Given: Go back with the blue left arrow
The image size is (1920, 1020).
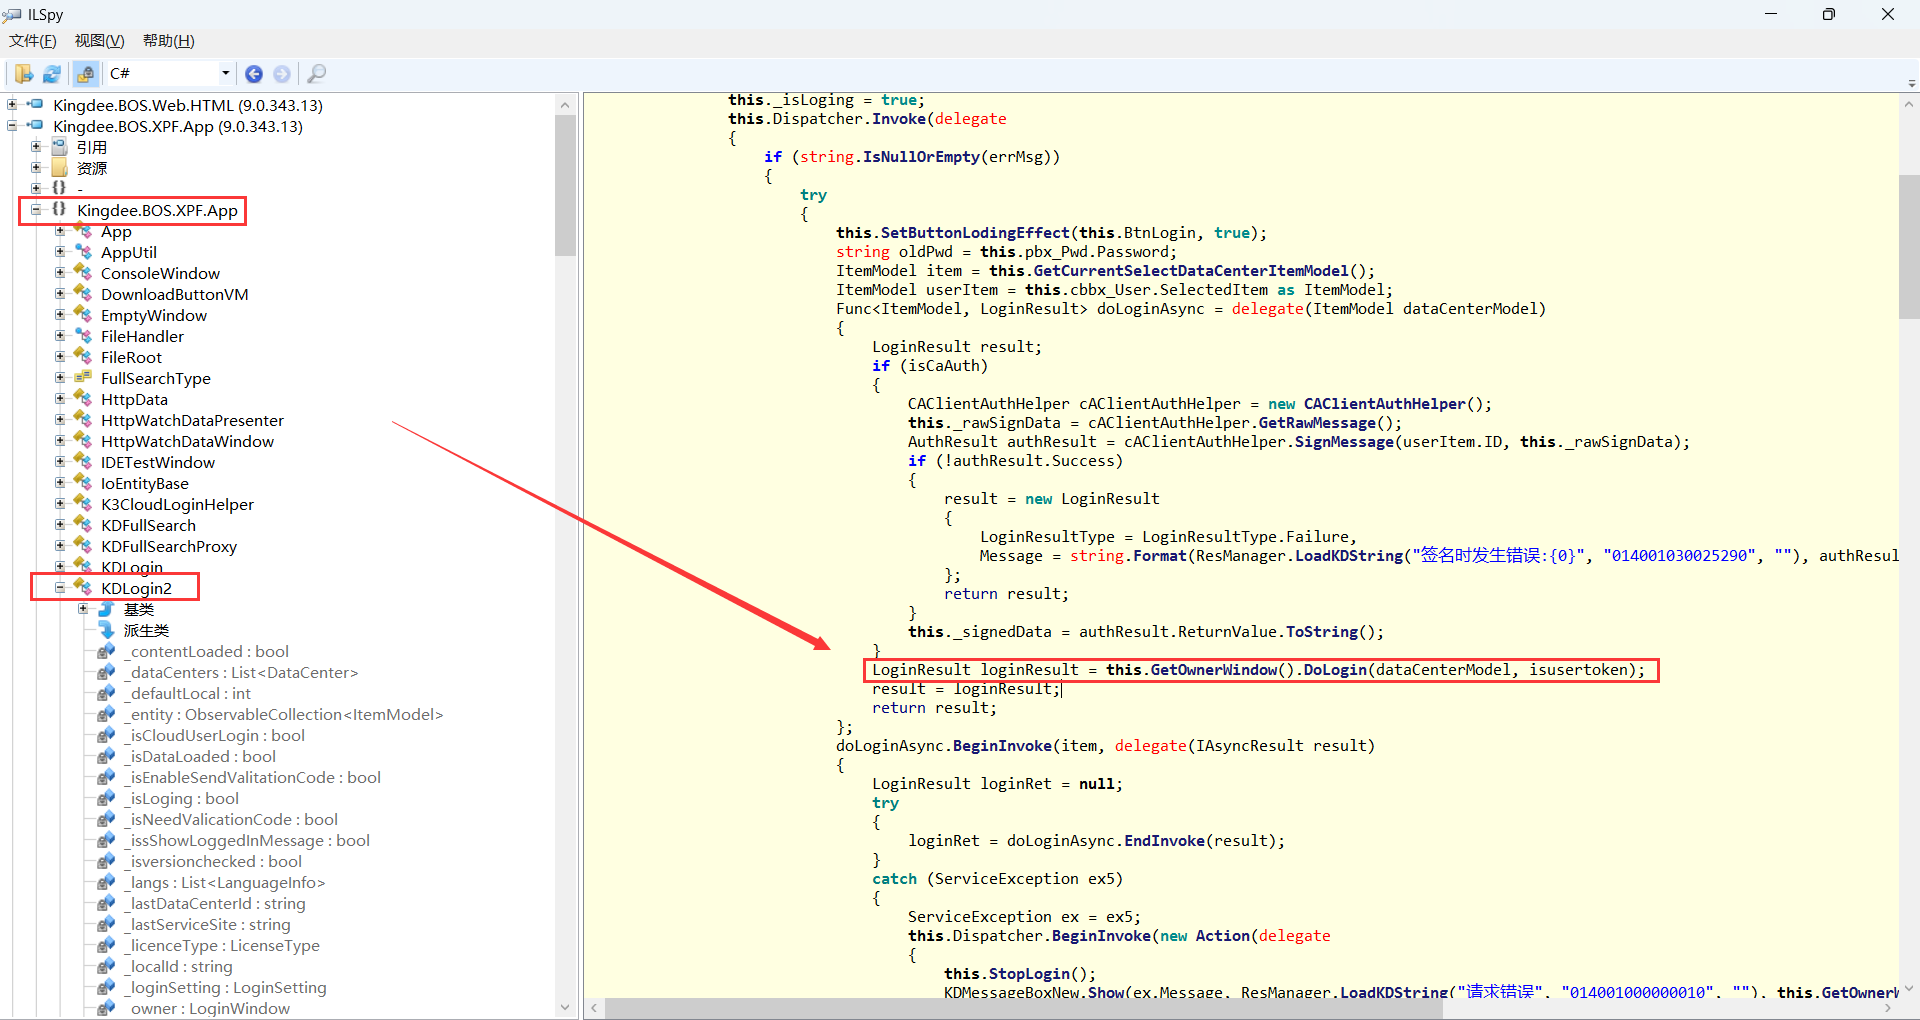Looking at the screenshot, I should (x=254, y=74).
